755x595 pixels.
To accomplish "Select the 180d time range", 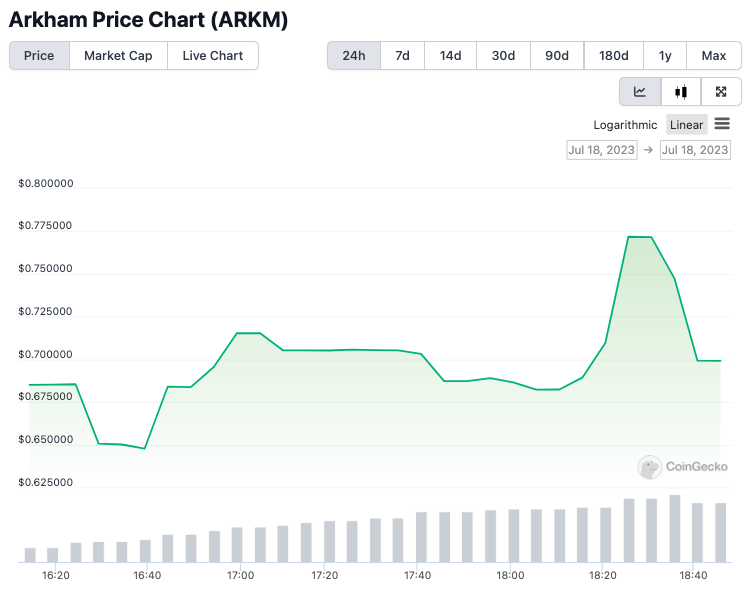I will click(614, 56).
